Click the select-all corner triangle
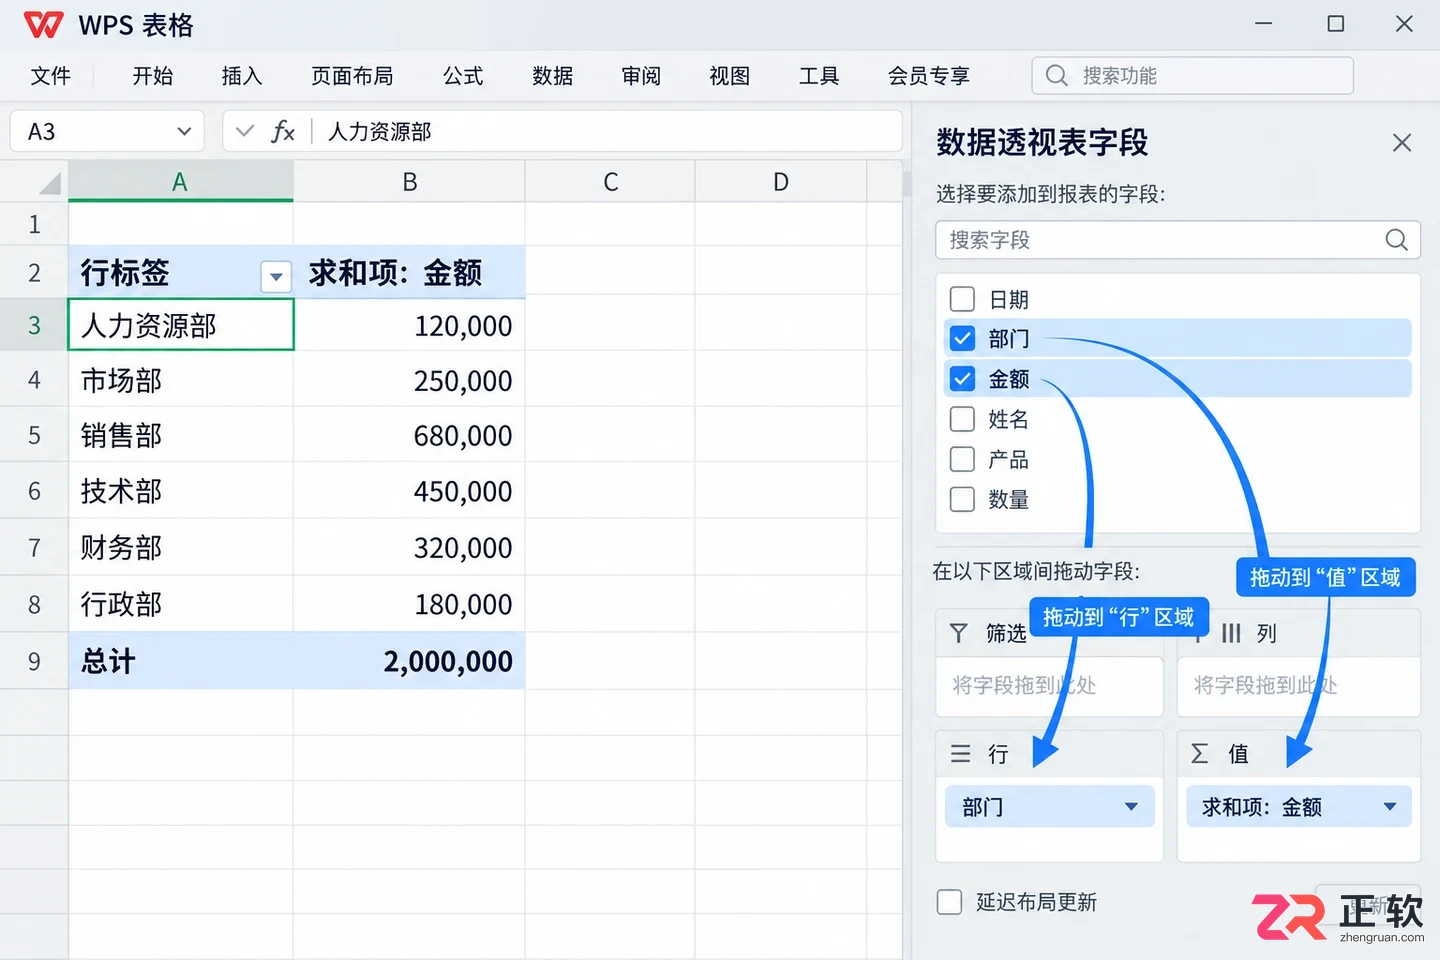This screenshot has width=1440, height=960. pos(49,183)
